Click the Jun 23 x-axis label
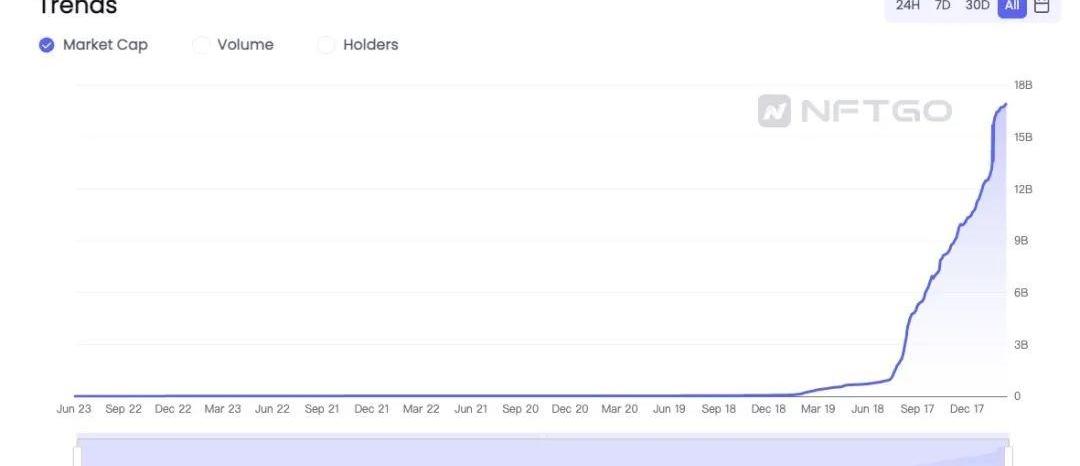Viewport: 1080px width, 466px height. click(x=74, y=410)
